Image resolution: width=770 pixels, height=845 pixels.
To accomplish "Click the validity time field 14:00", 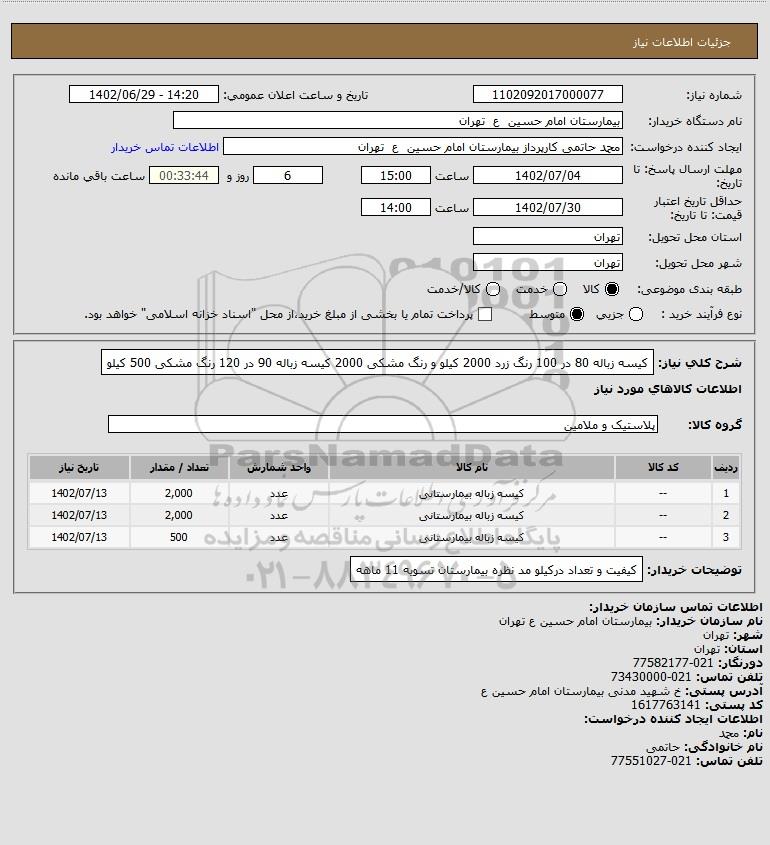I will click(x=396, y=207).
